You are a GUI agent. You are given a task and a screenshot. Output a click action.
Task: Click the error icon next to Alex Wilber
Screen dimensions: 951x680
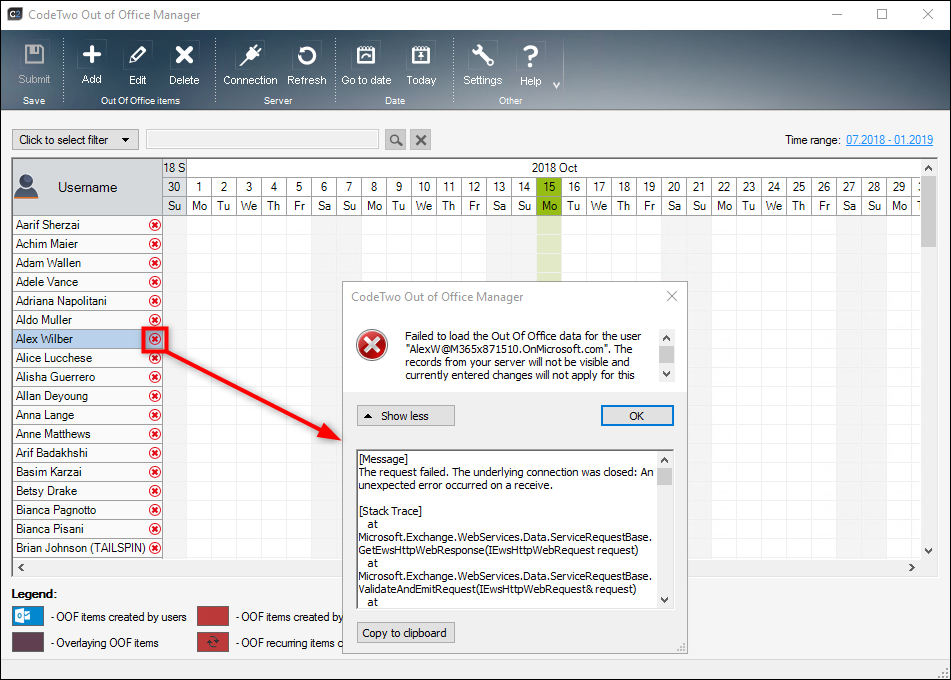pos(155,339)
